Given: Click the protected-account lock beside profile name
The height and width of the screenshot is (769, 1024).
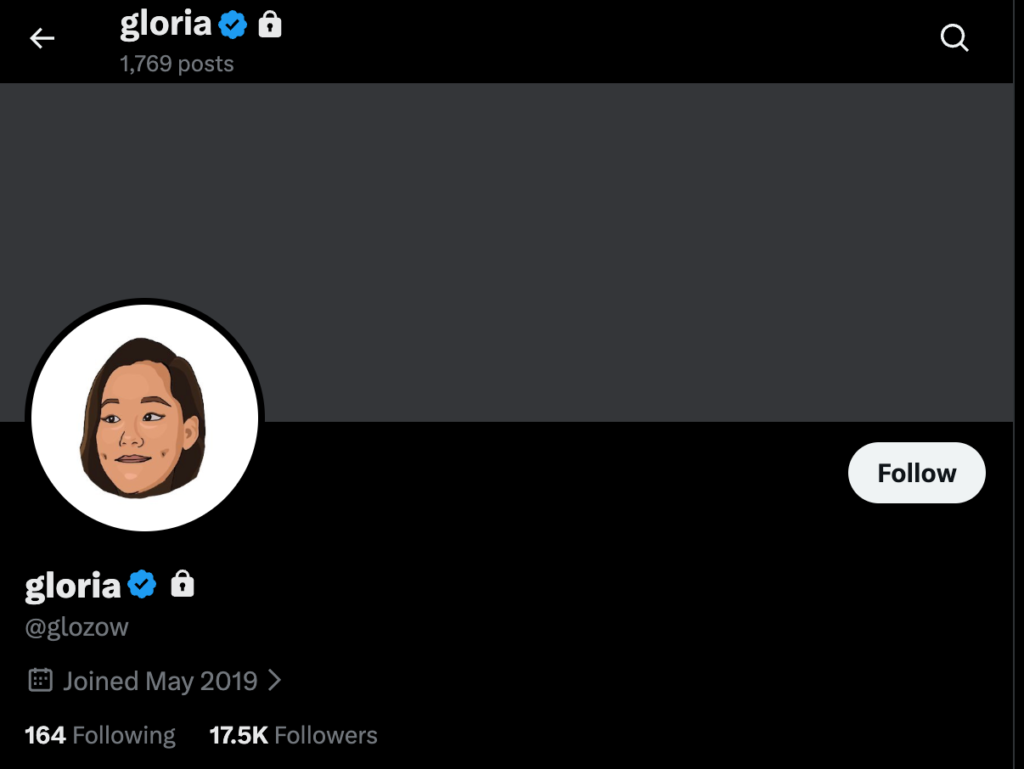Looking at the screenshot, I should [182, 584].
